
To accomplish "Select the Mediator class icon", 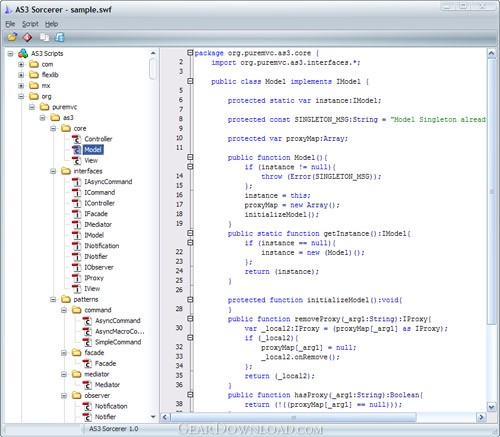I will (87, 385).
